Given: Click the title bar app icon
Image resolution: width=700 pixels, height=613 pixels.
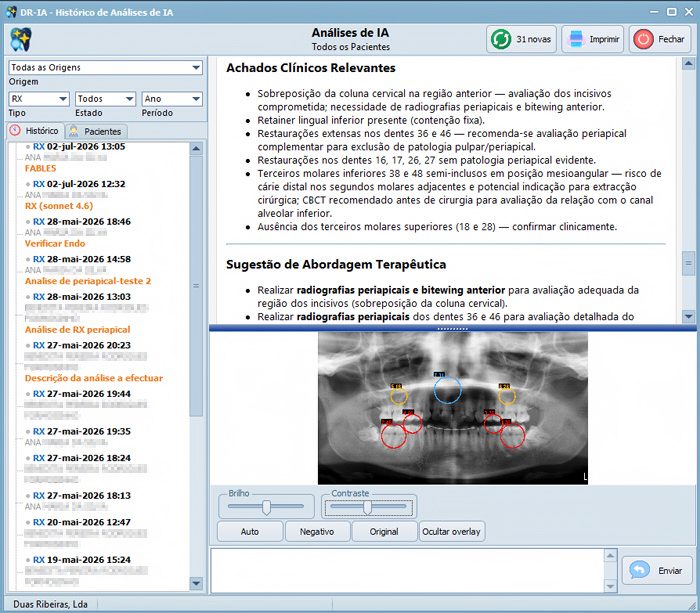Looking at the screenshot, I should tap(11, 12).
